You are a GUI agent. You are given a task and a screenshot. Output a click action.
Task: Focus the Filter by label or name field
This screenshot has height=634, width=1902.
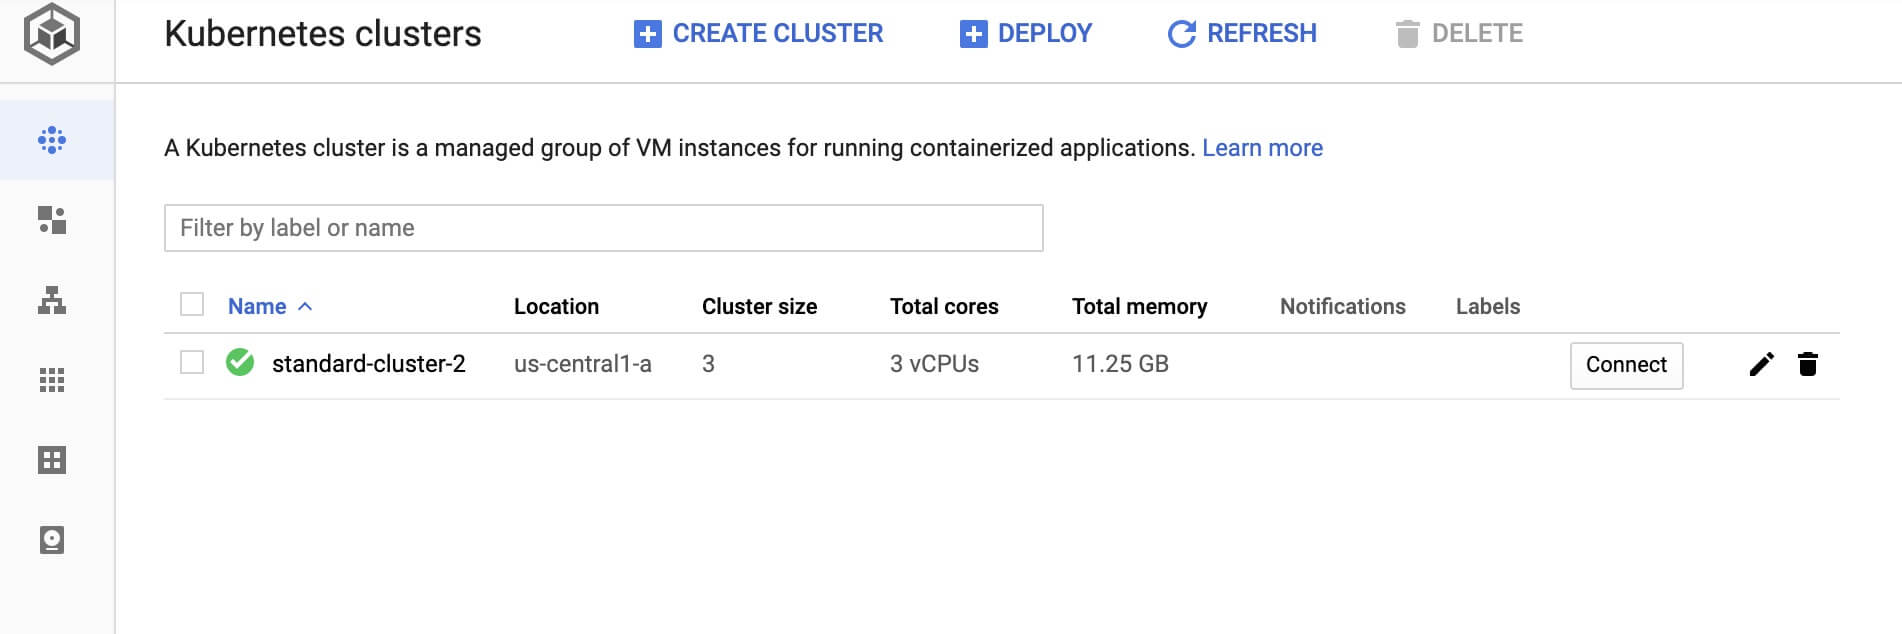pos(604,228)
